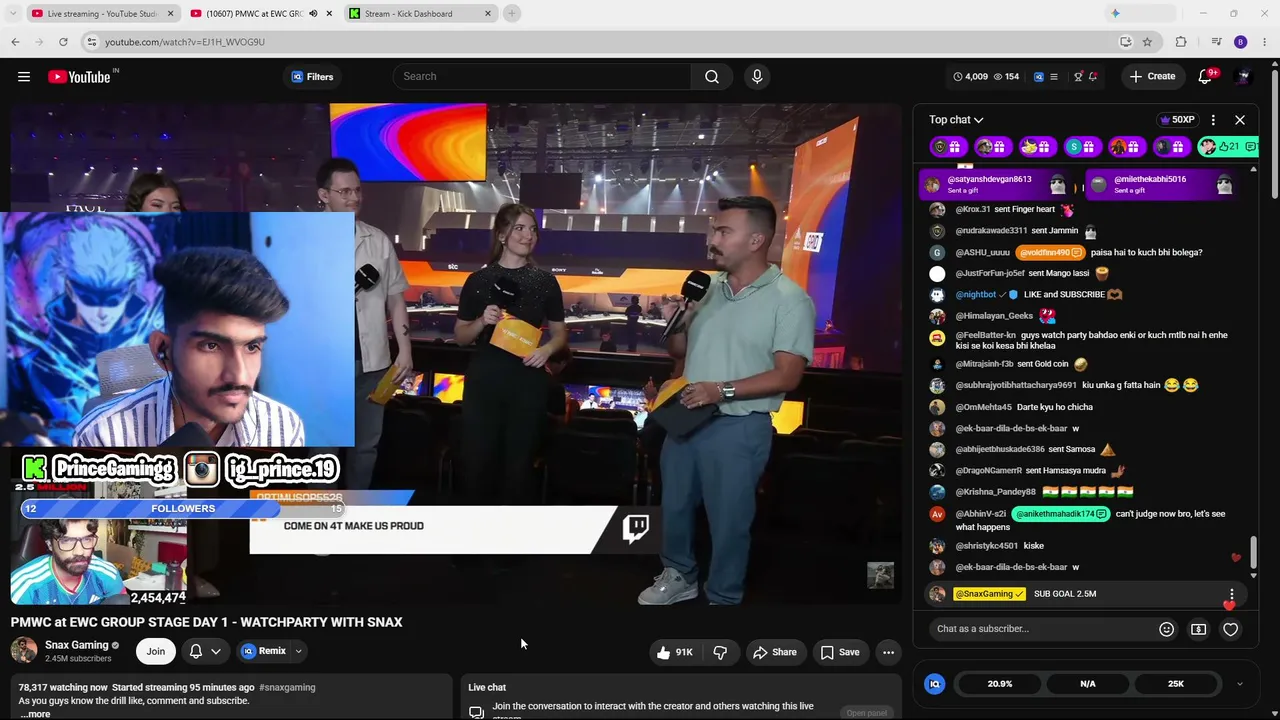
Task: Open the Create menu
Action: pos(1152,77)
